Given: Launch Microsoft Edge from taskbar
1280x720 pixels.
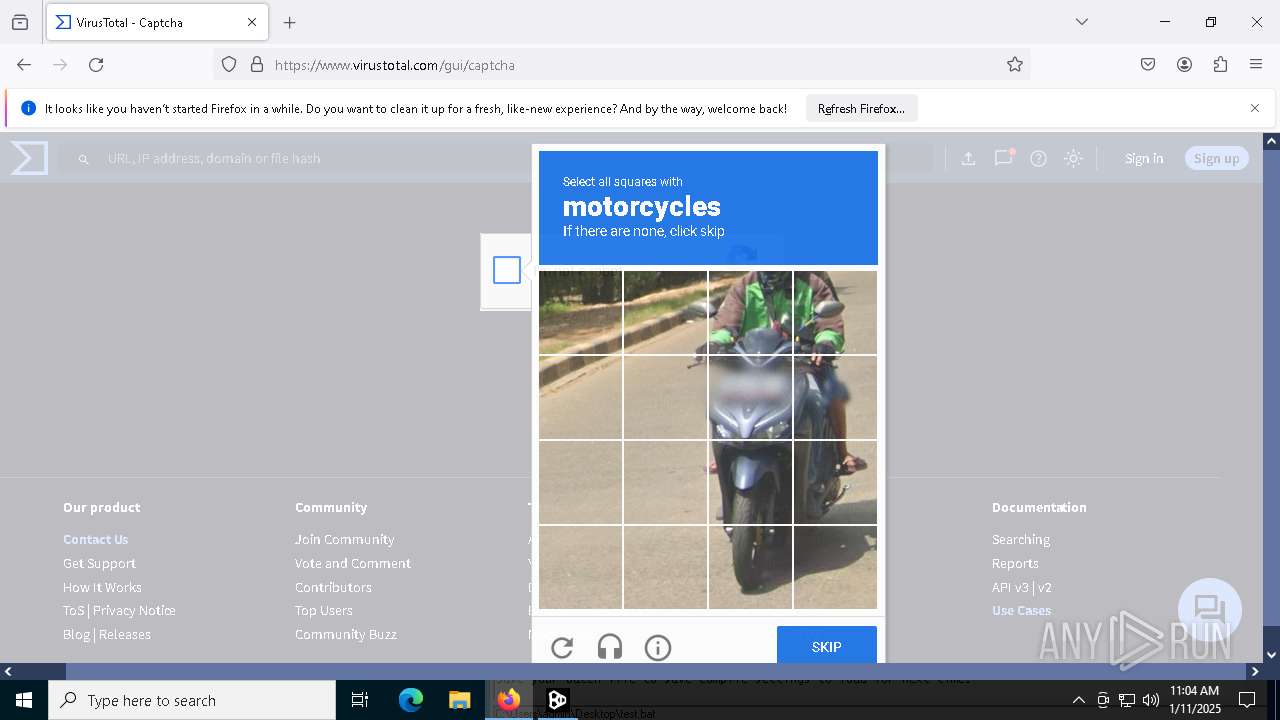Looking at the screenshot, I should click(411, 700).
